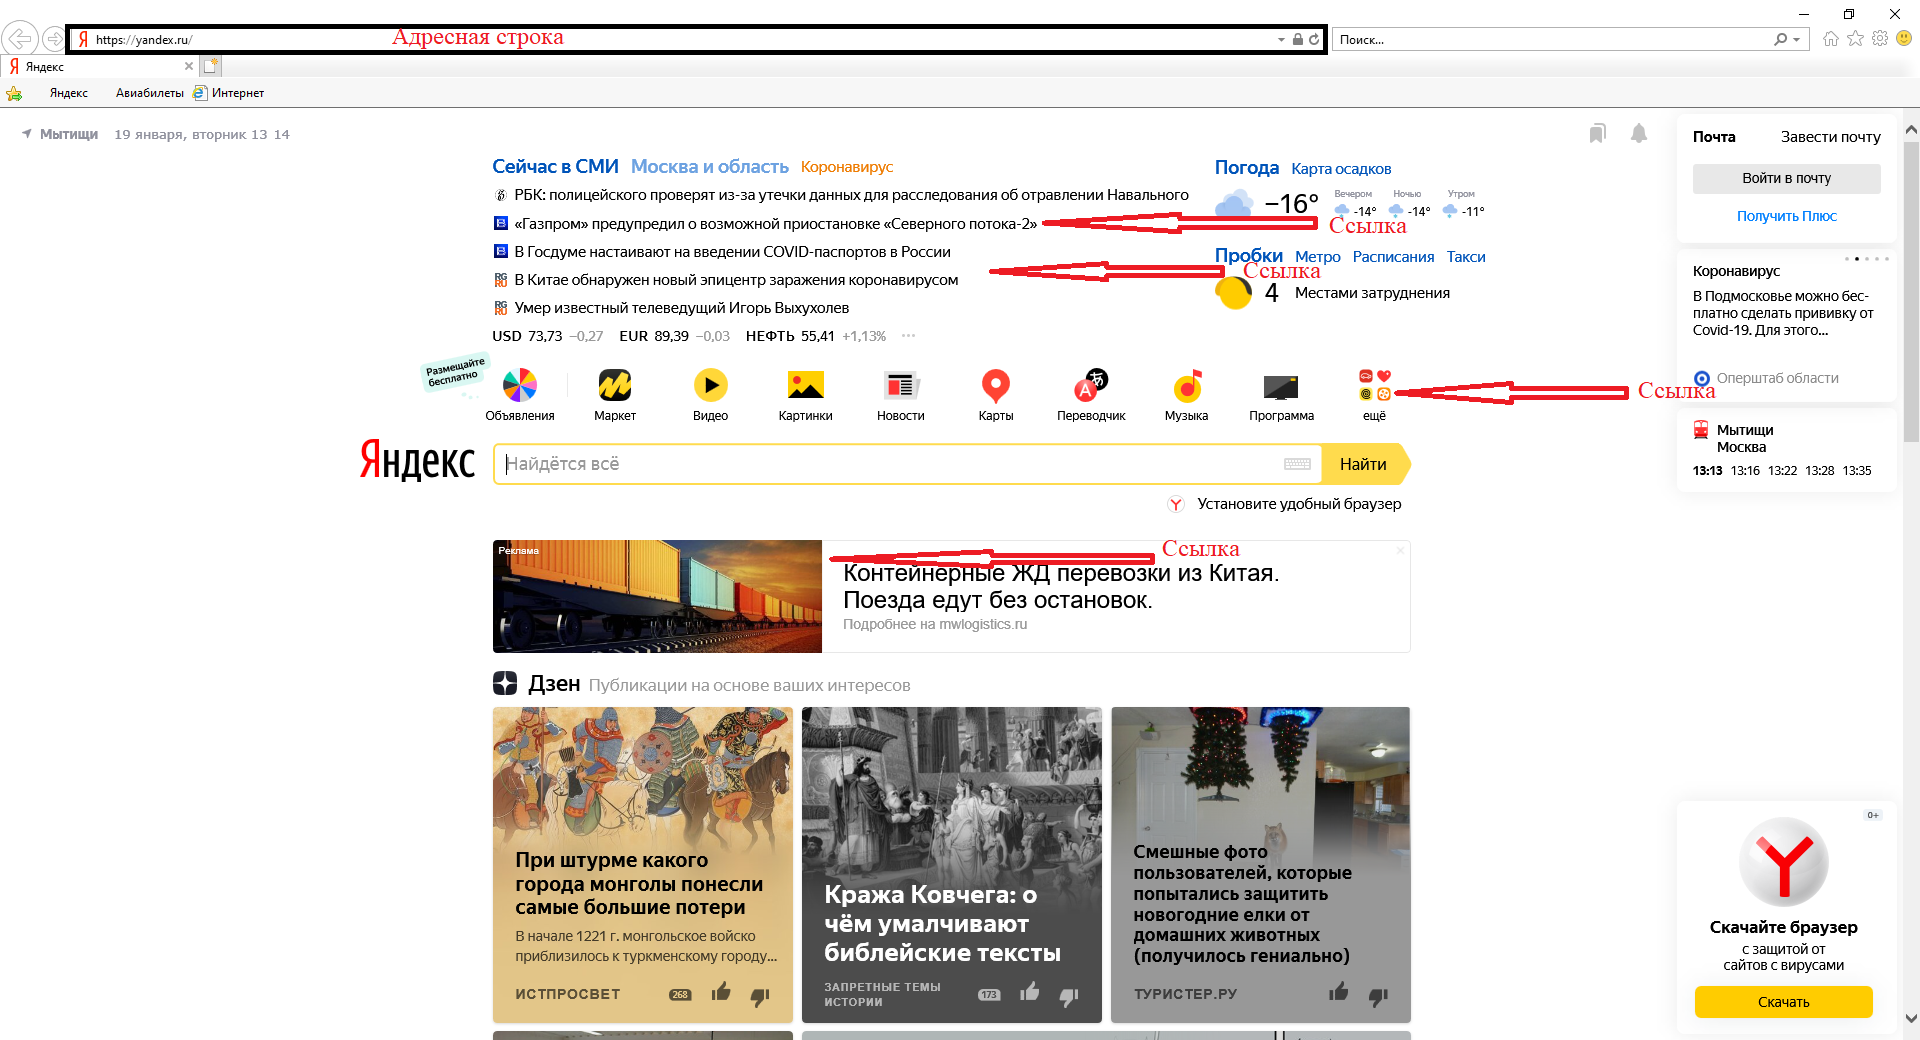Screen dimensions: 1920x1040
Task: Click the notifications bell icon
Action: click(x=1639, y=134)
